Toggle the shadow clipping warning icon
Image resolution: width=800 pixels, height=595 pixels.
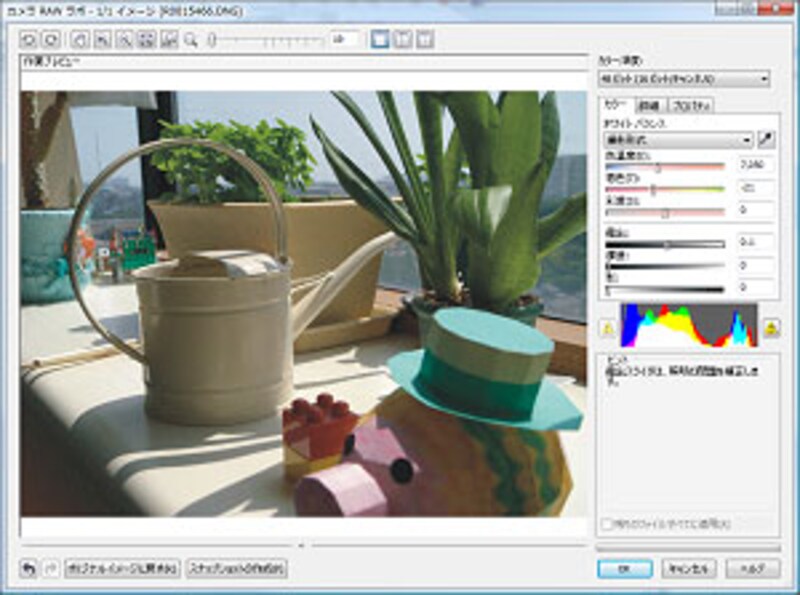point(608,329)
